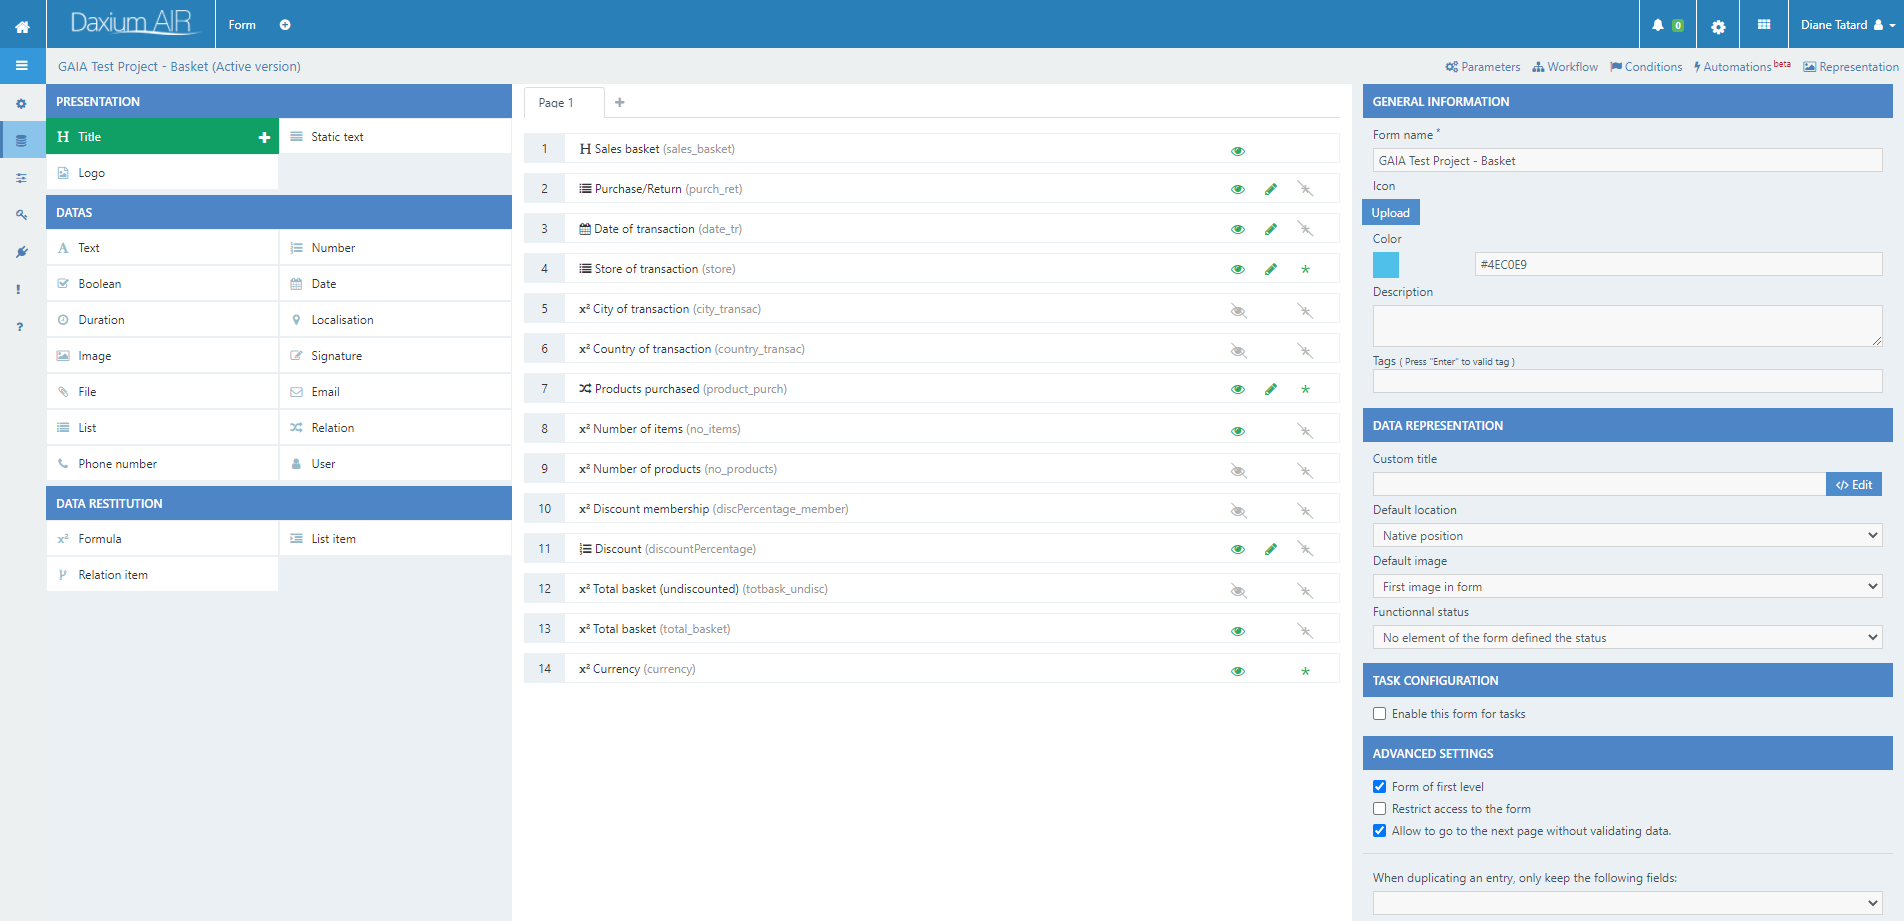Image resolution: width=1904 pixels, height=921 pixels.
Task: Toggle the hamburger sidebar menu
Action: (22, 66)
